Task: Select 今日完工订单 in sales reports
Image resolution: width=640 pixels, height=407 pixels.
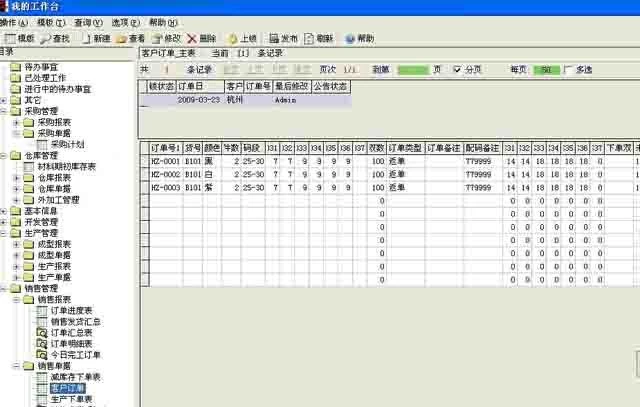Action: (74, 354)
